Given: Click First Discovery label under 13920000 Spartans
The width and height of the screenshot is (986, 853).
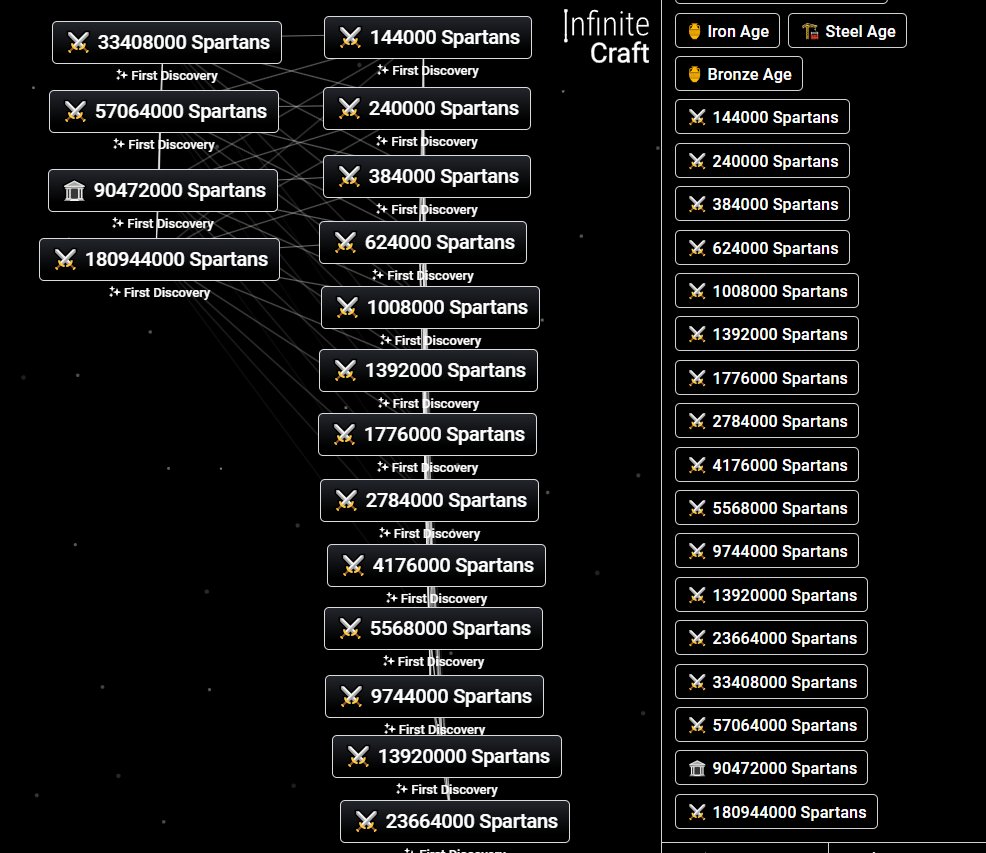Looking at the screenshot, I should coord(446,789).
